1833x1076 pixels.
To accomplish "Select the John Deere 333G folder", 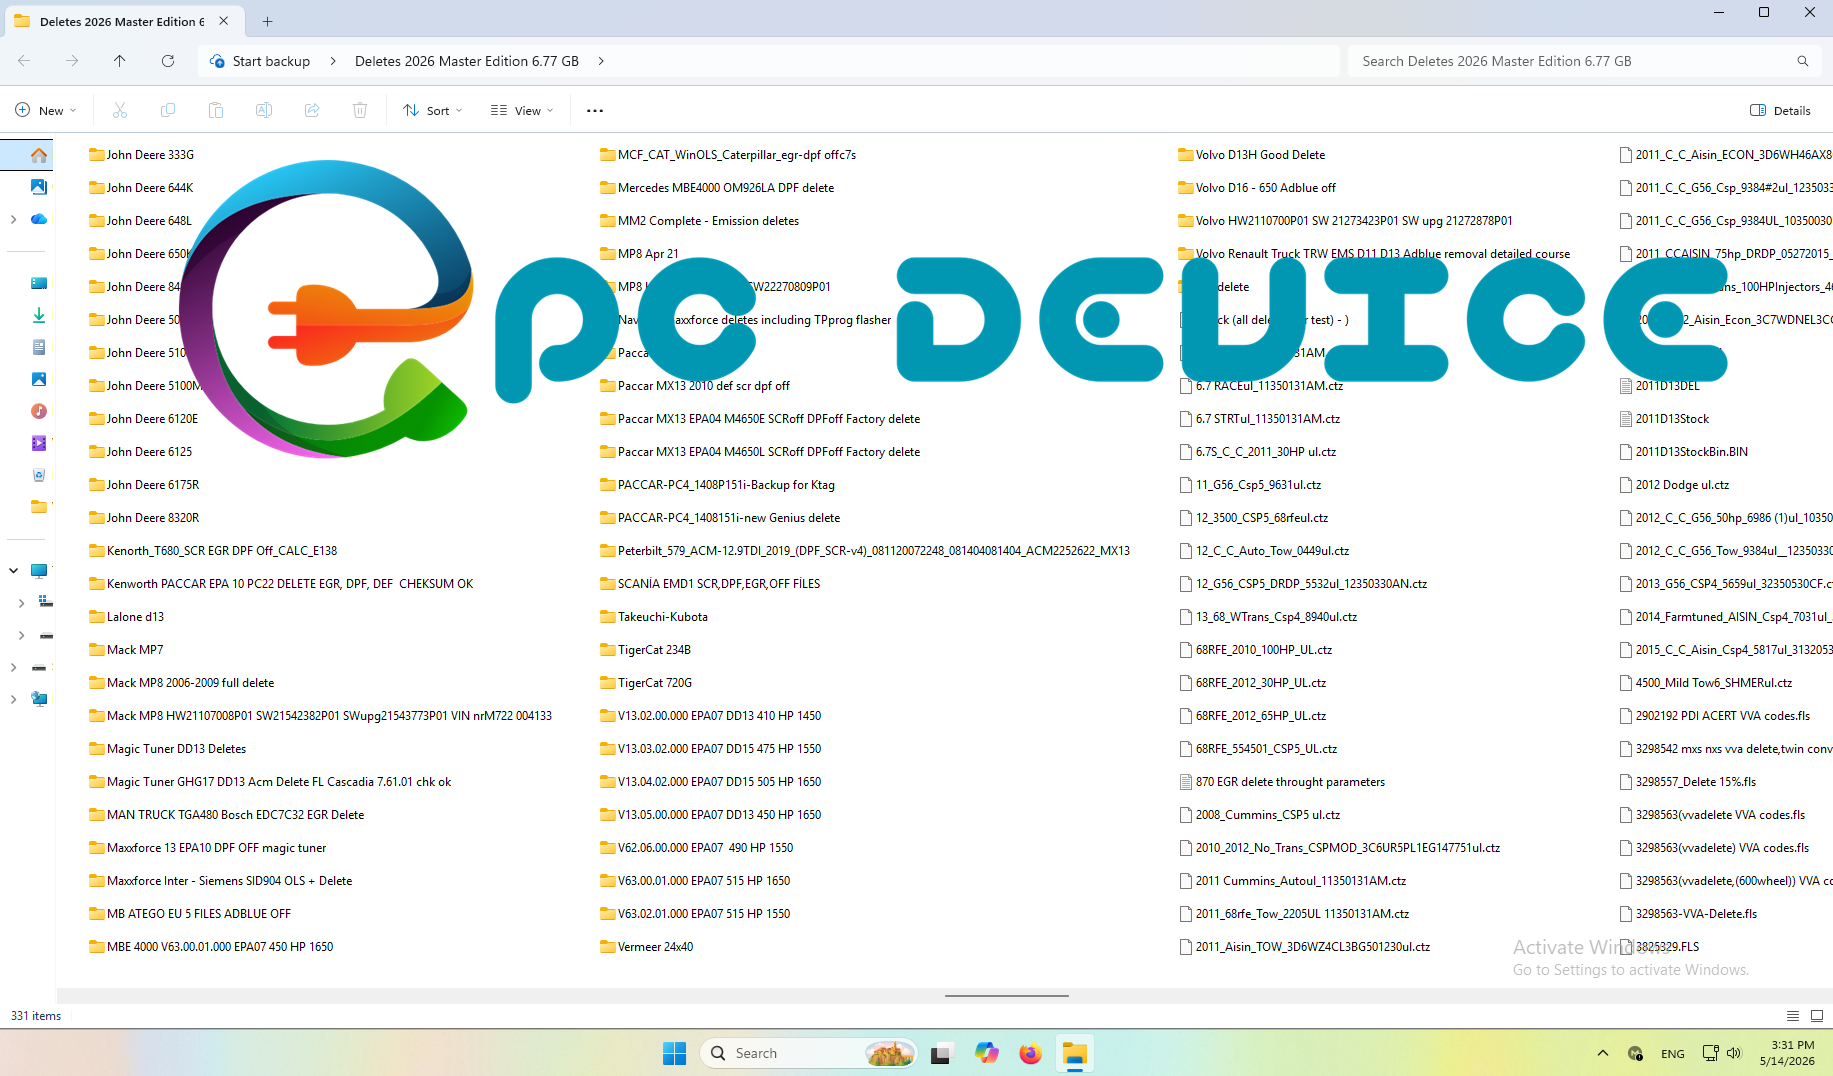I will (141, 155).
